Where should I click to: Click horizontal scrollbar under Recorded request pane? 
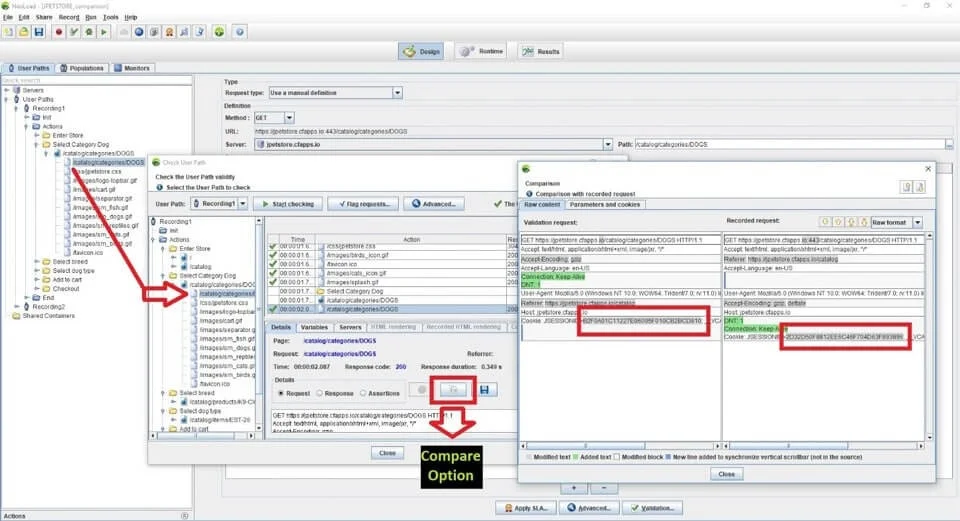pyautogui.click(x=823, y=446)
